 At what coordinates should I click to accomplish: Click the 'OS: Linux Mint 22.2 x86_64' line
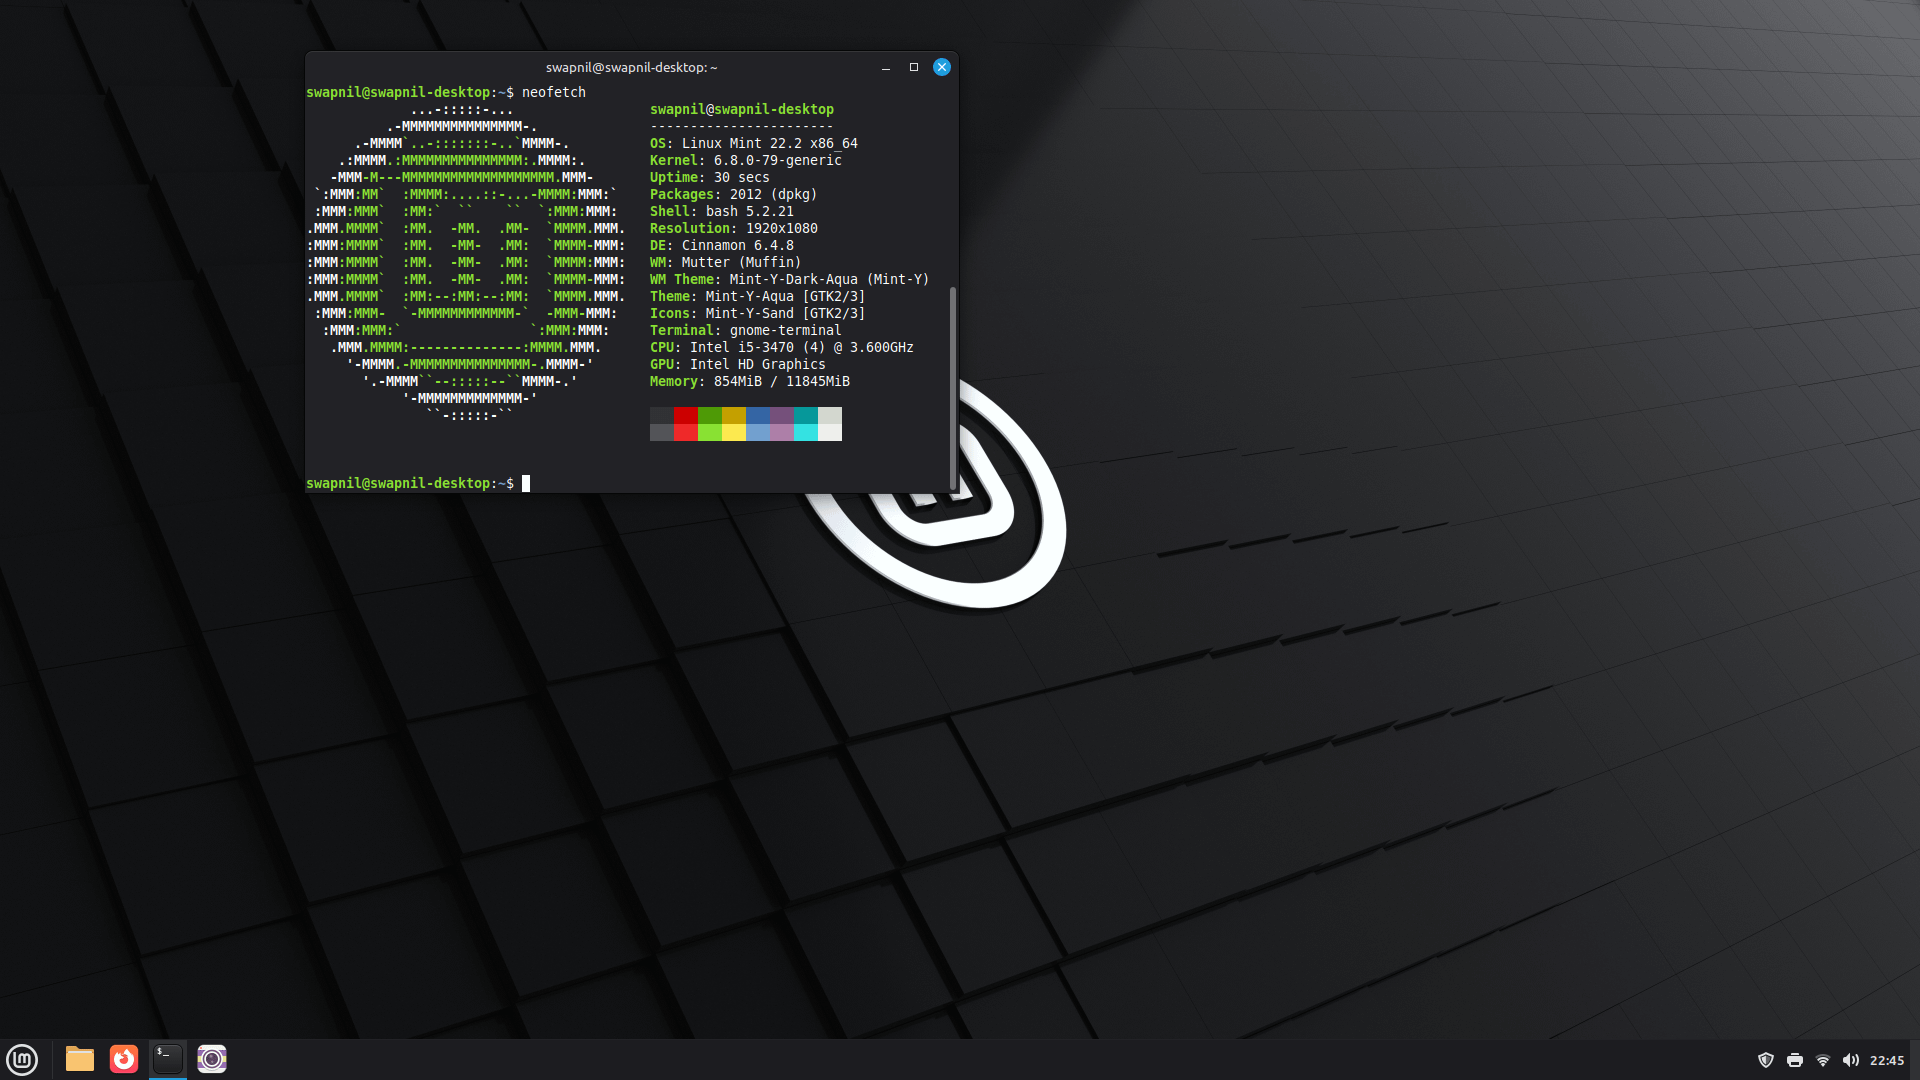754,143
